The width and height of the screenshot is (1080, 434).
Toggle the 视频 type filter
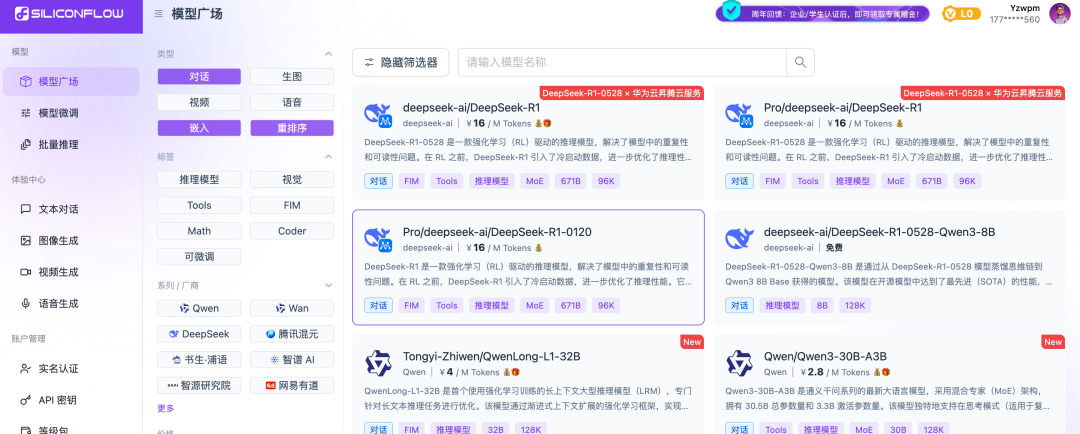(199, 102)
